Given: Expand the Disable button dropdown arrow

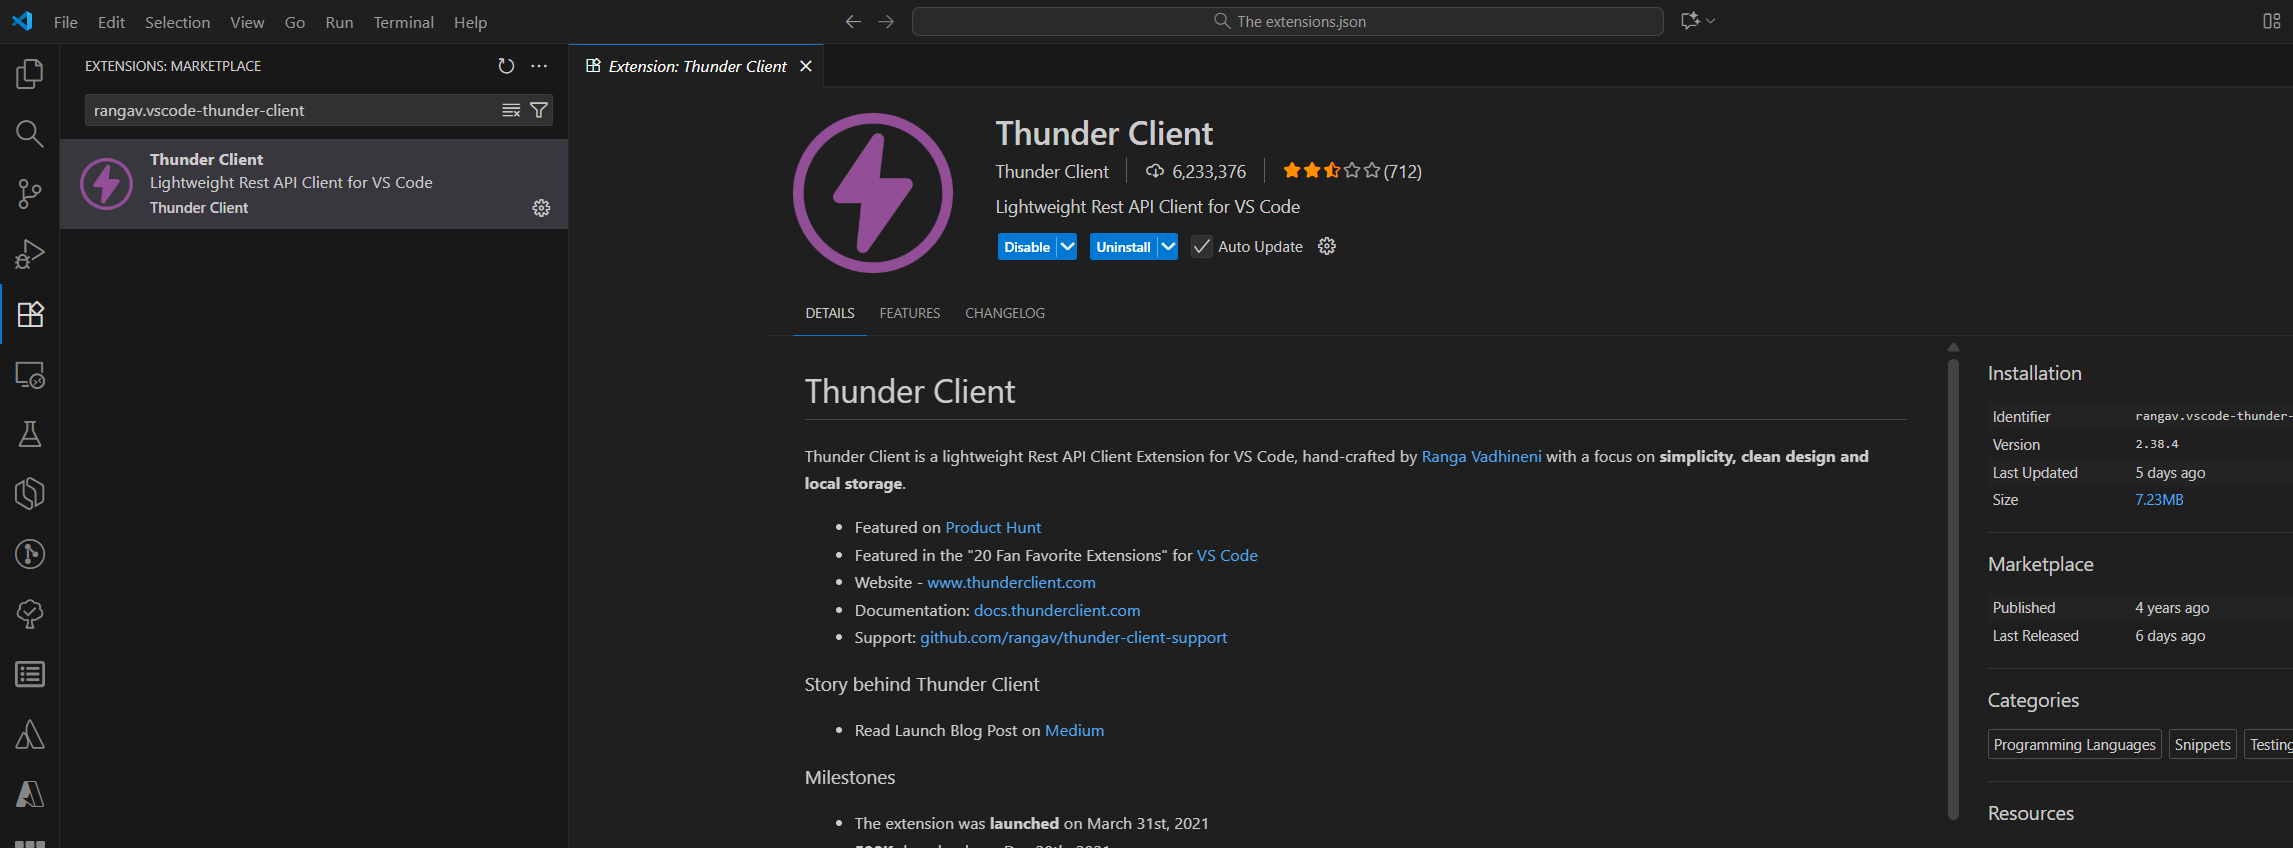Looking at the screenshot, I should 1067,246.
